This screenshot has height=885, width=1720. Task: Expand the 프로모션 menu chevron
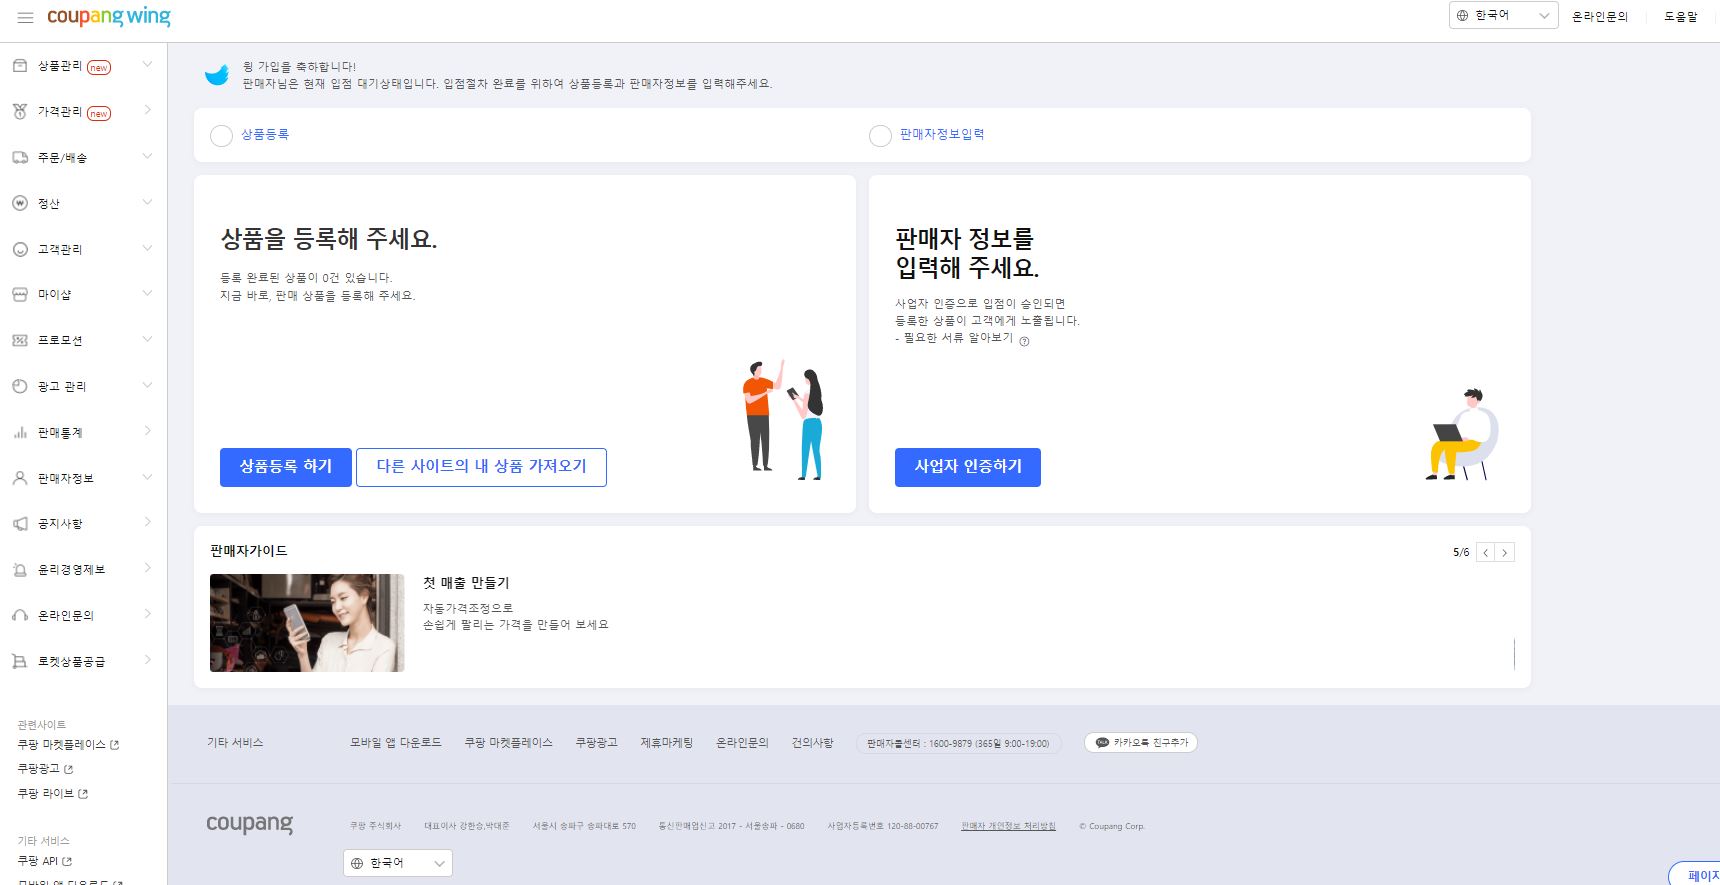[148, 339]
